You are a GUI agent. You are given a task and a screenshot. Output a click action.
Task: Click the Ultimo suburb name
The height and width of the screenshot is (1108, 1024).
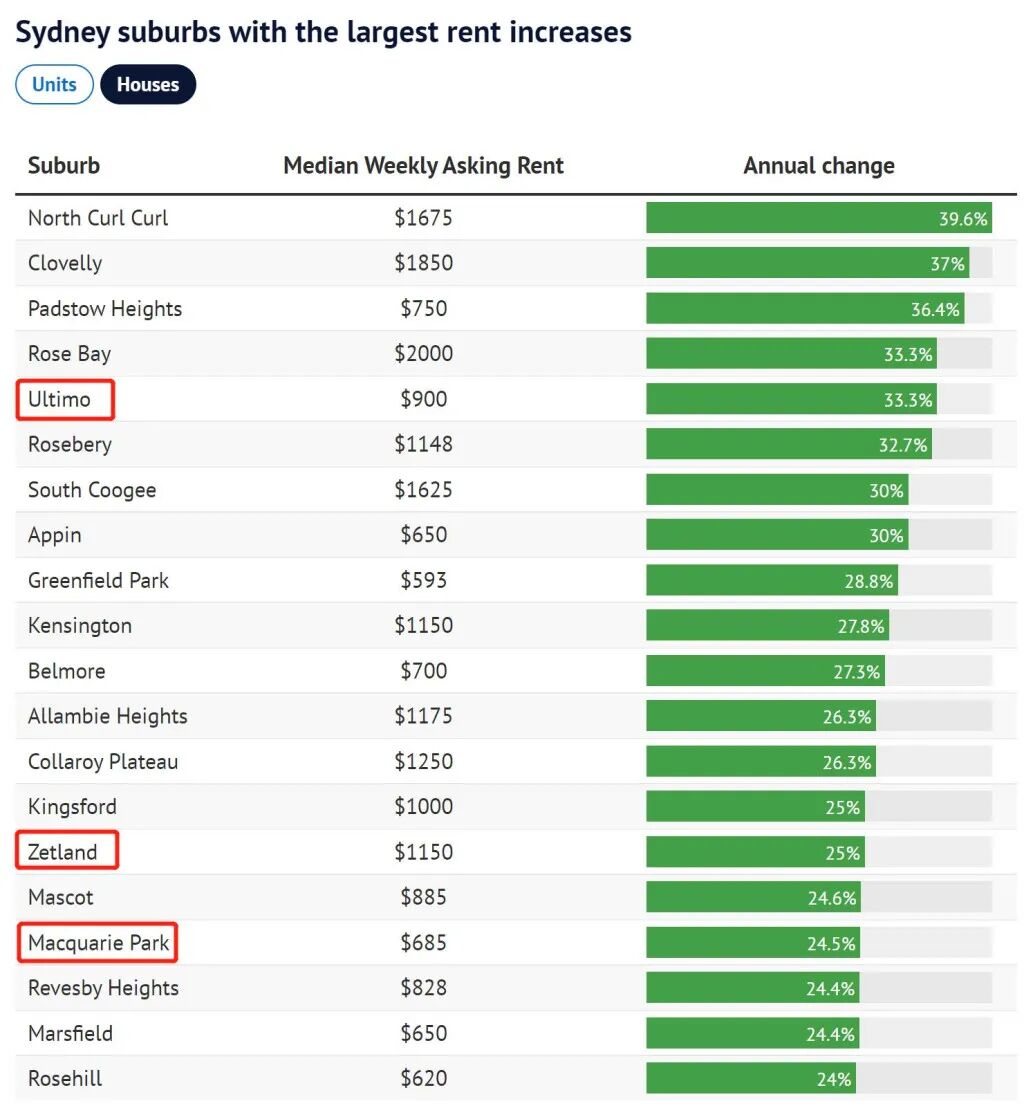(x=60, y=400)
